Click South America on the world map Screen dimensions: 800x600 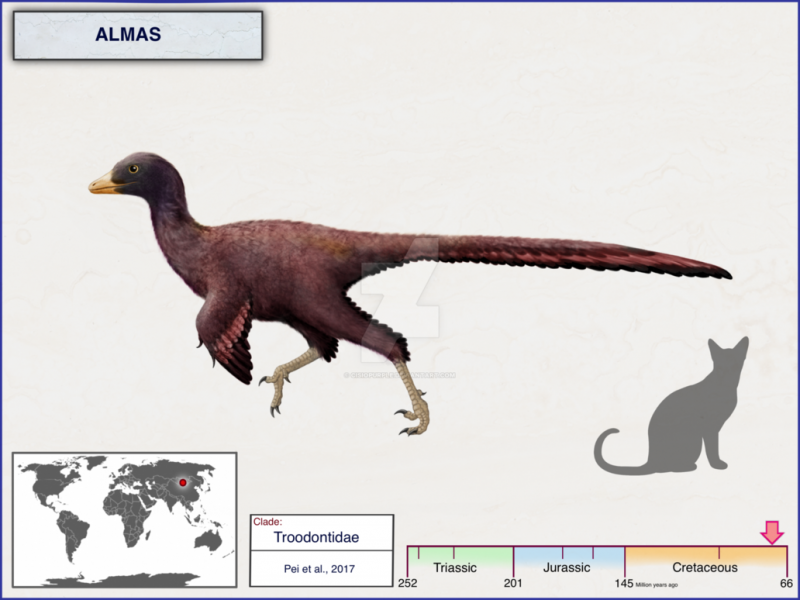pos(71,533)
